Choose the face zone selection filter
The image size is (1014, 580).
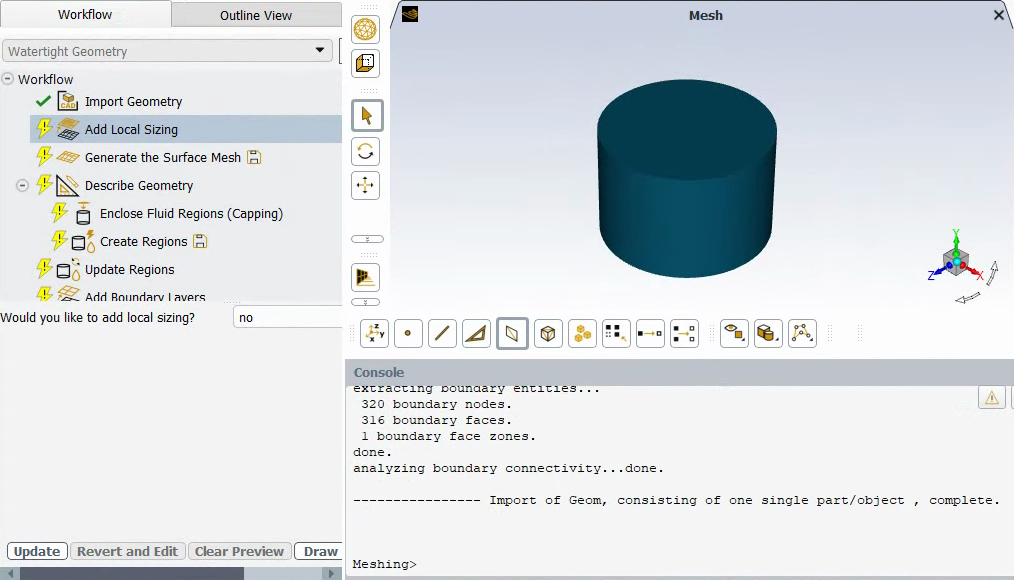click(512, 333)
